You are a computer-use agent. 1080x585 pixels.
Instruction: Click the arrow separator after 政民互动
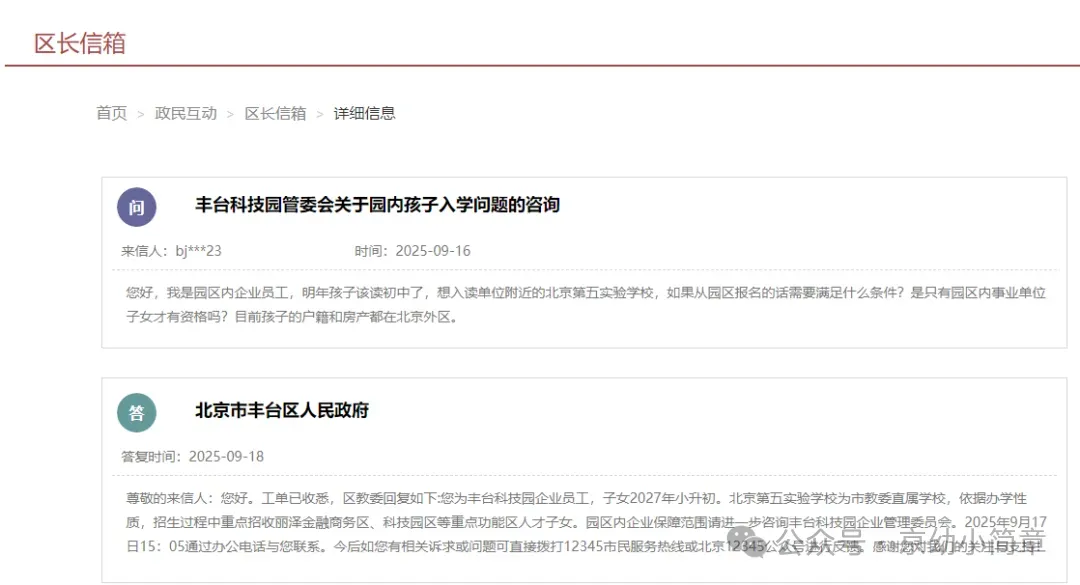click(x=231, y=114)
